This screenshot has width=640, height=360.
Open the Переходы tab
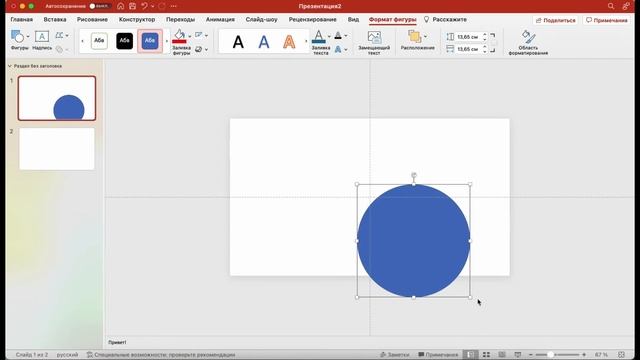[180, 20]
